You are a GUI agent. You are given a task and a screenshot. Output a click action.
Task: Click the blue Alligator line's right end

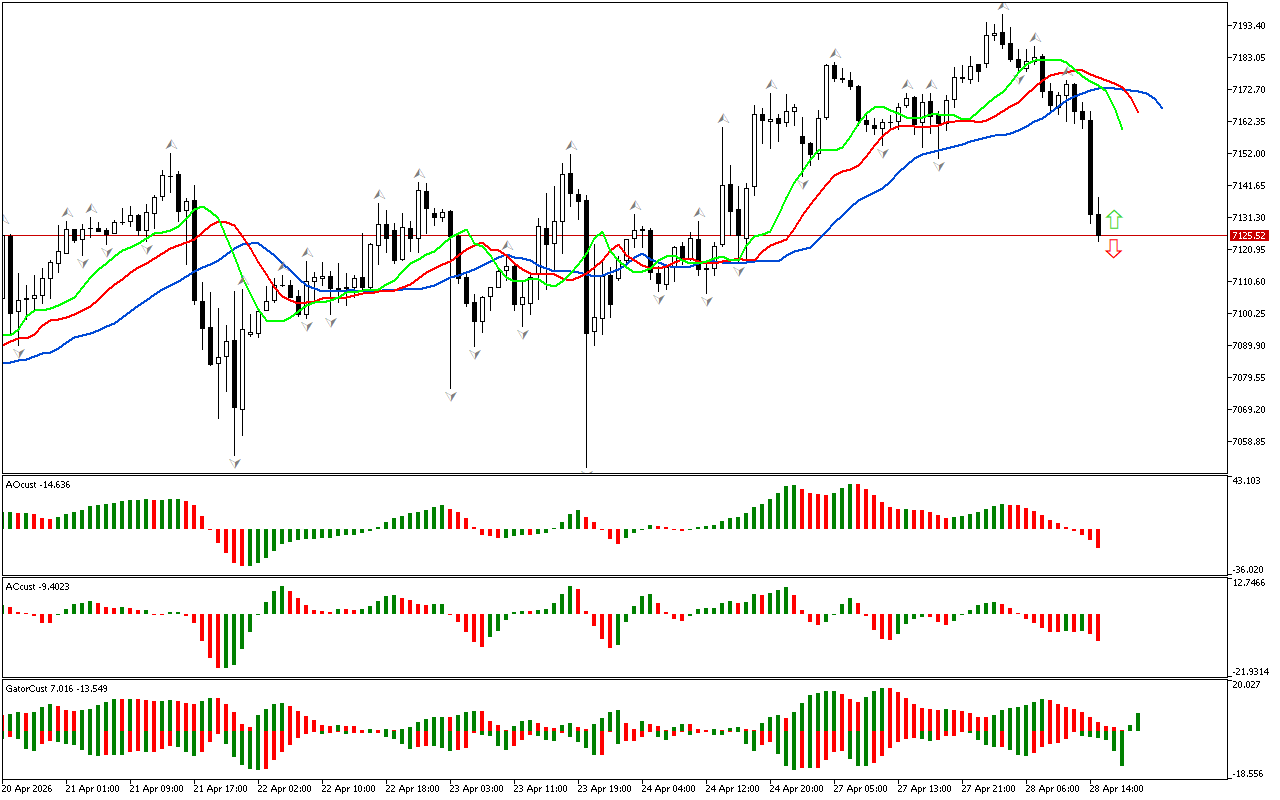pos(1161,107)
